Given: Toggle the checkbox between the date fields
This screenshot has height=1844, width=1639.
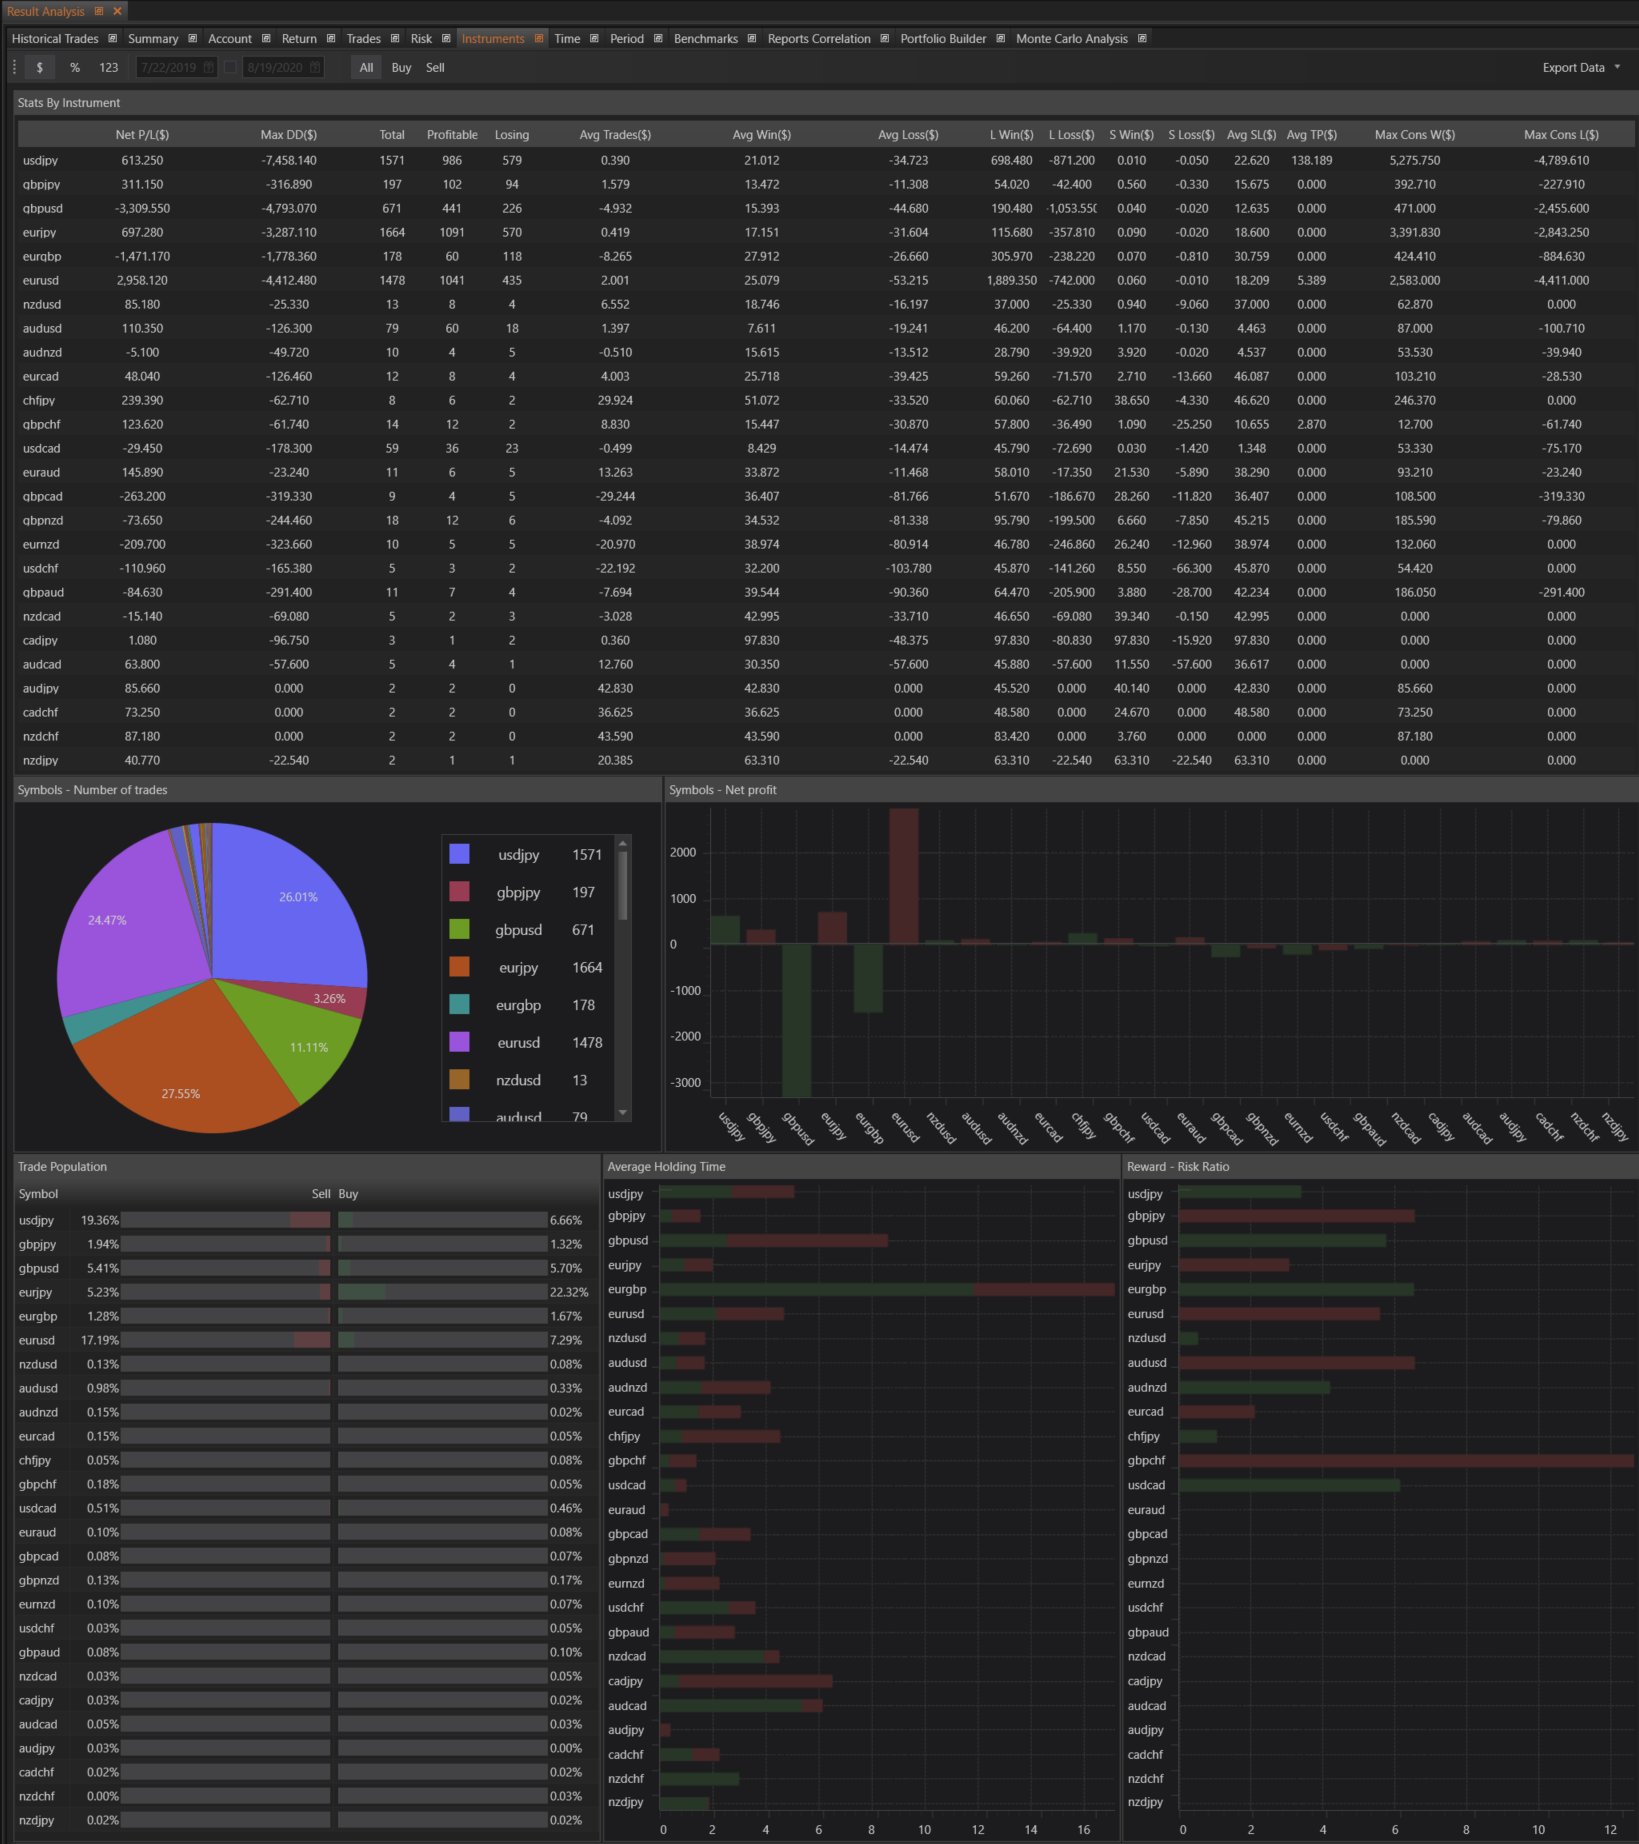Looking at the screenshot, I should 231,68.
